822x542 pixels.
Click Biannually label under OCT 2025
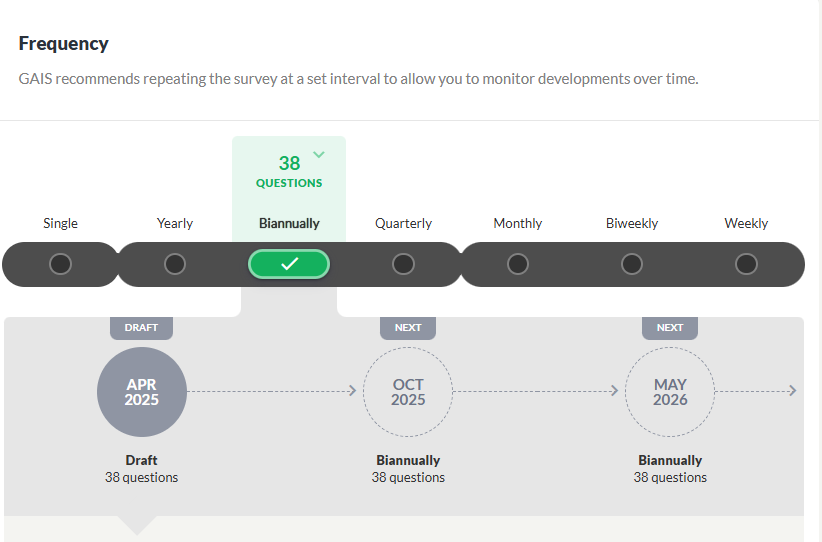point(408,460)
